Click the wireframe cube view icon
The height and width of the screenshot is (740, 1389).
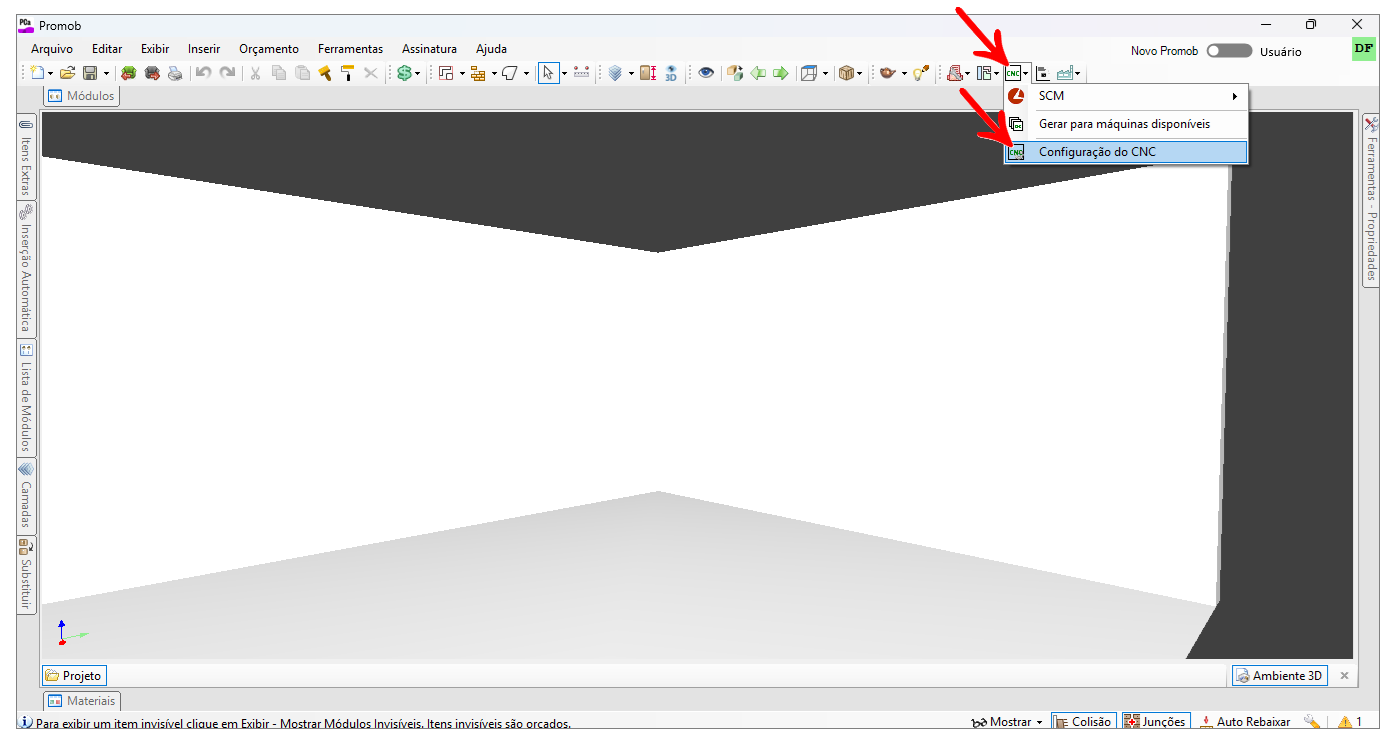(x=809, y=73)
